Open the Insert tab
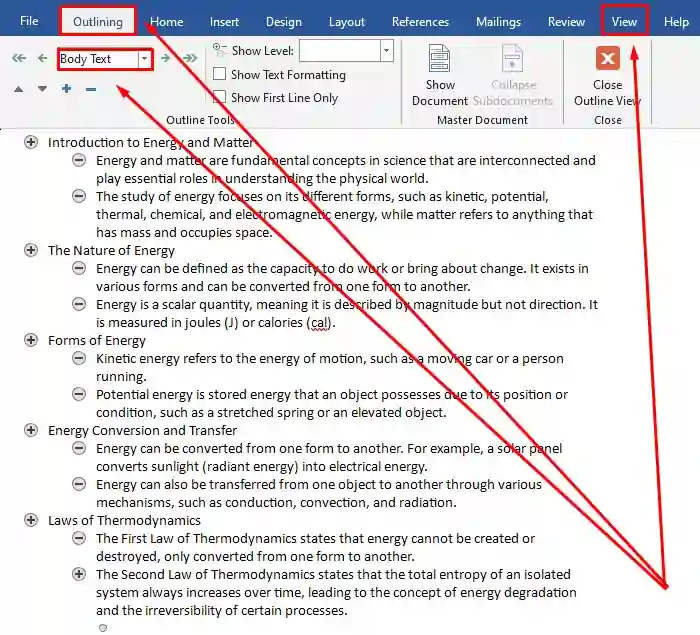The height and width of the screenshot is (635, 700). point(224,21)
